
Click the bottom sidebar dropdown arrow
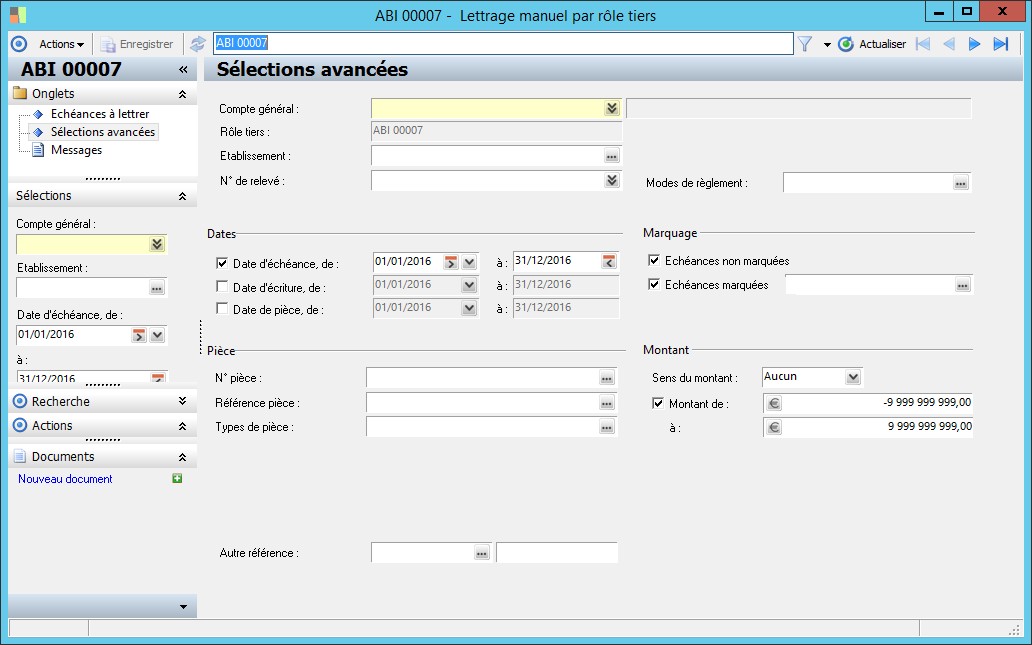click(x=183, y=607)
